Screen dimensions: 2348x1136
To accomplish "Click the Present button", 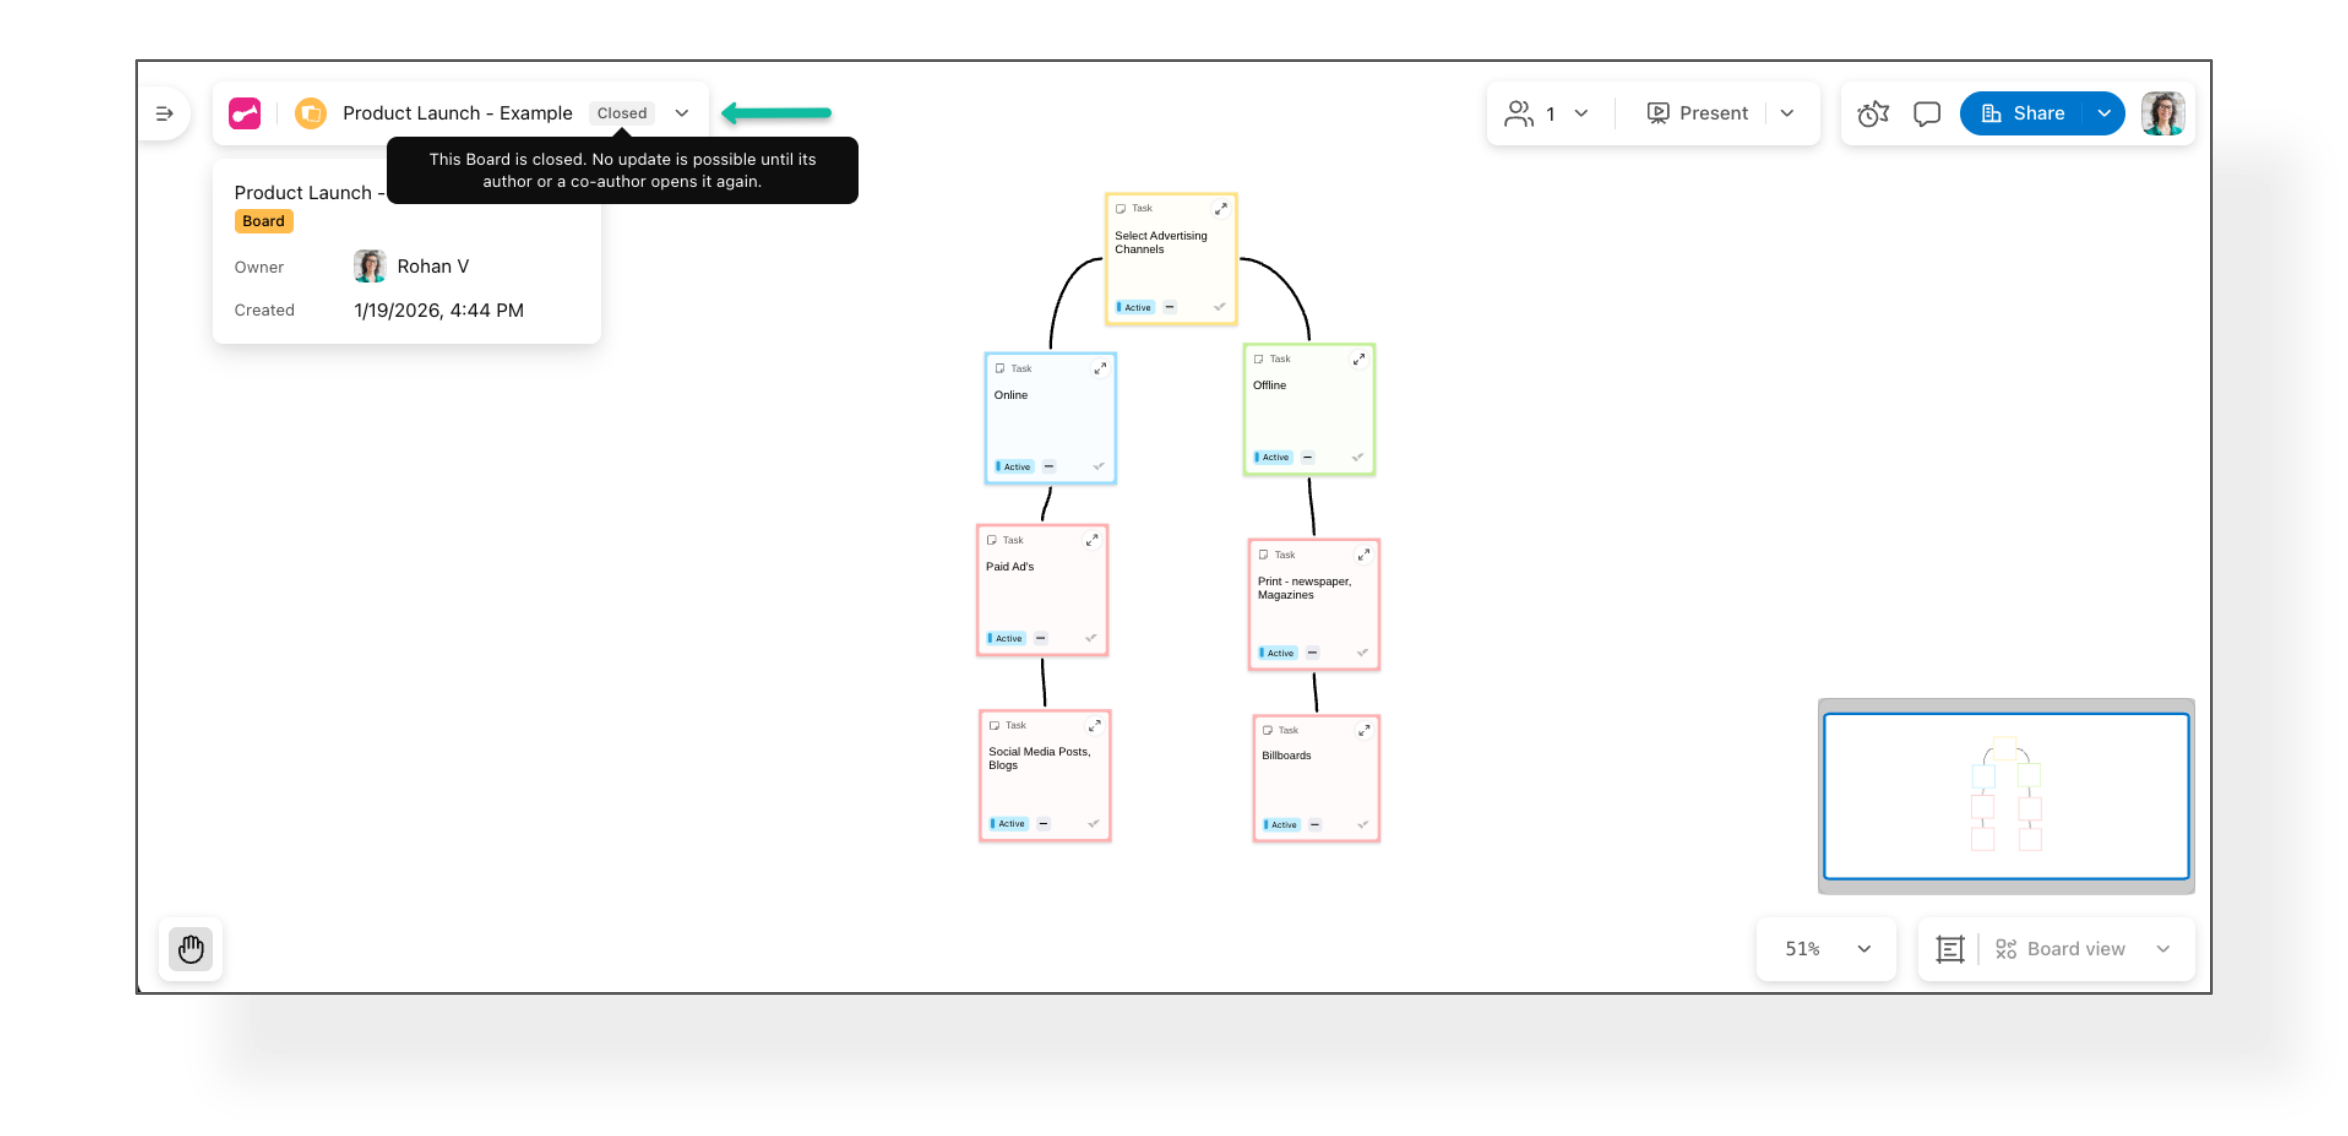I will pyautogui.click(x=1697, y=114).
